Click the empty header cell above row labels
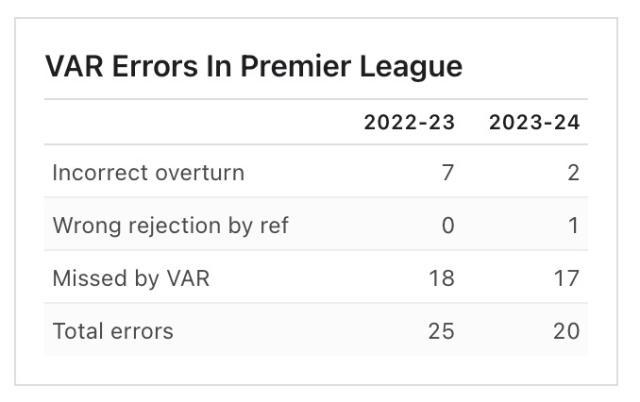The height and width of the screenshot is (402, 640). (x=190, y=123)
